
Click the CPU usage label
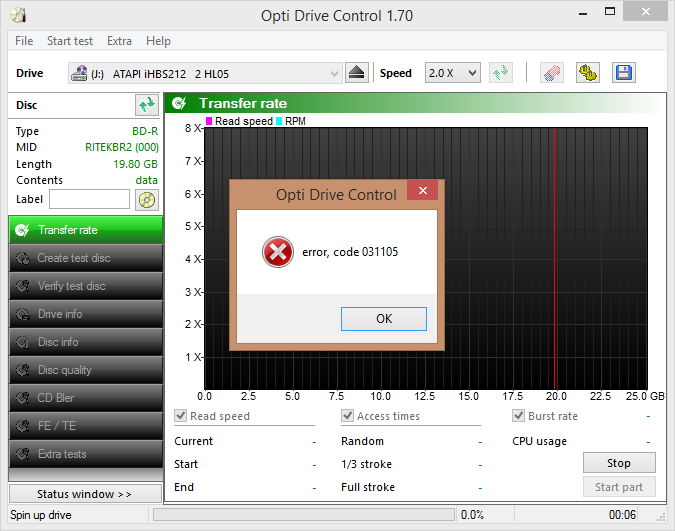[539, 441]
